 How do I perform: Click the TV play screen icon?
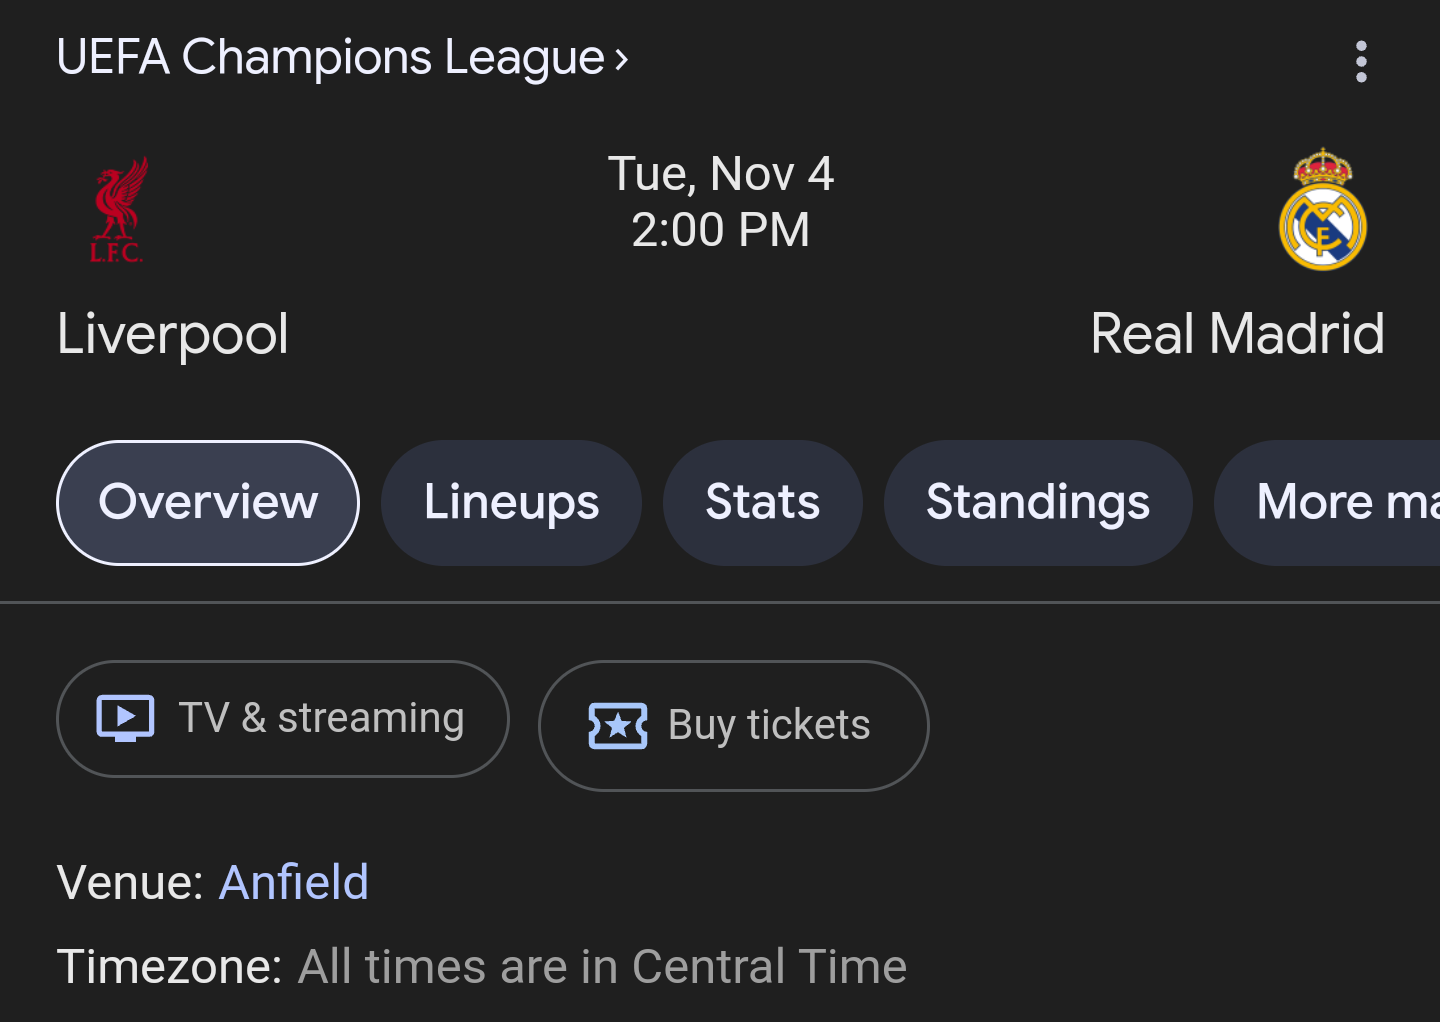125,718
